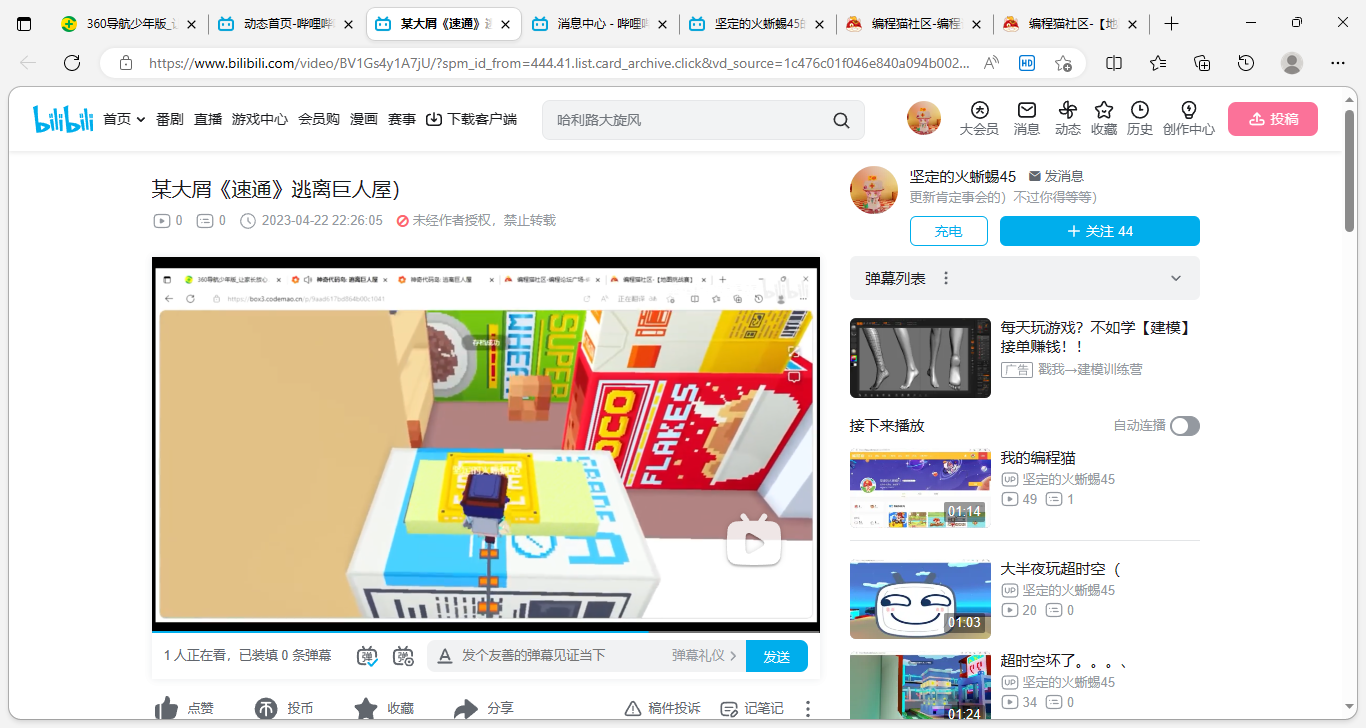This screenshot has width=1366, height=728.
Task: Switch to 360导航少年版 tab
Action: pyautogui.click(x=130, y=23)
